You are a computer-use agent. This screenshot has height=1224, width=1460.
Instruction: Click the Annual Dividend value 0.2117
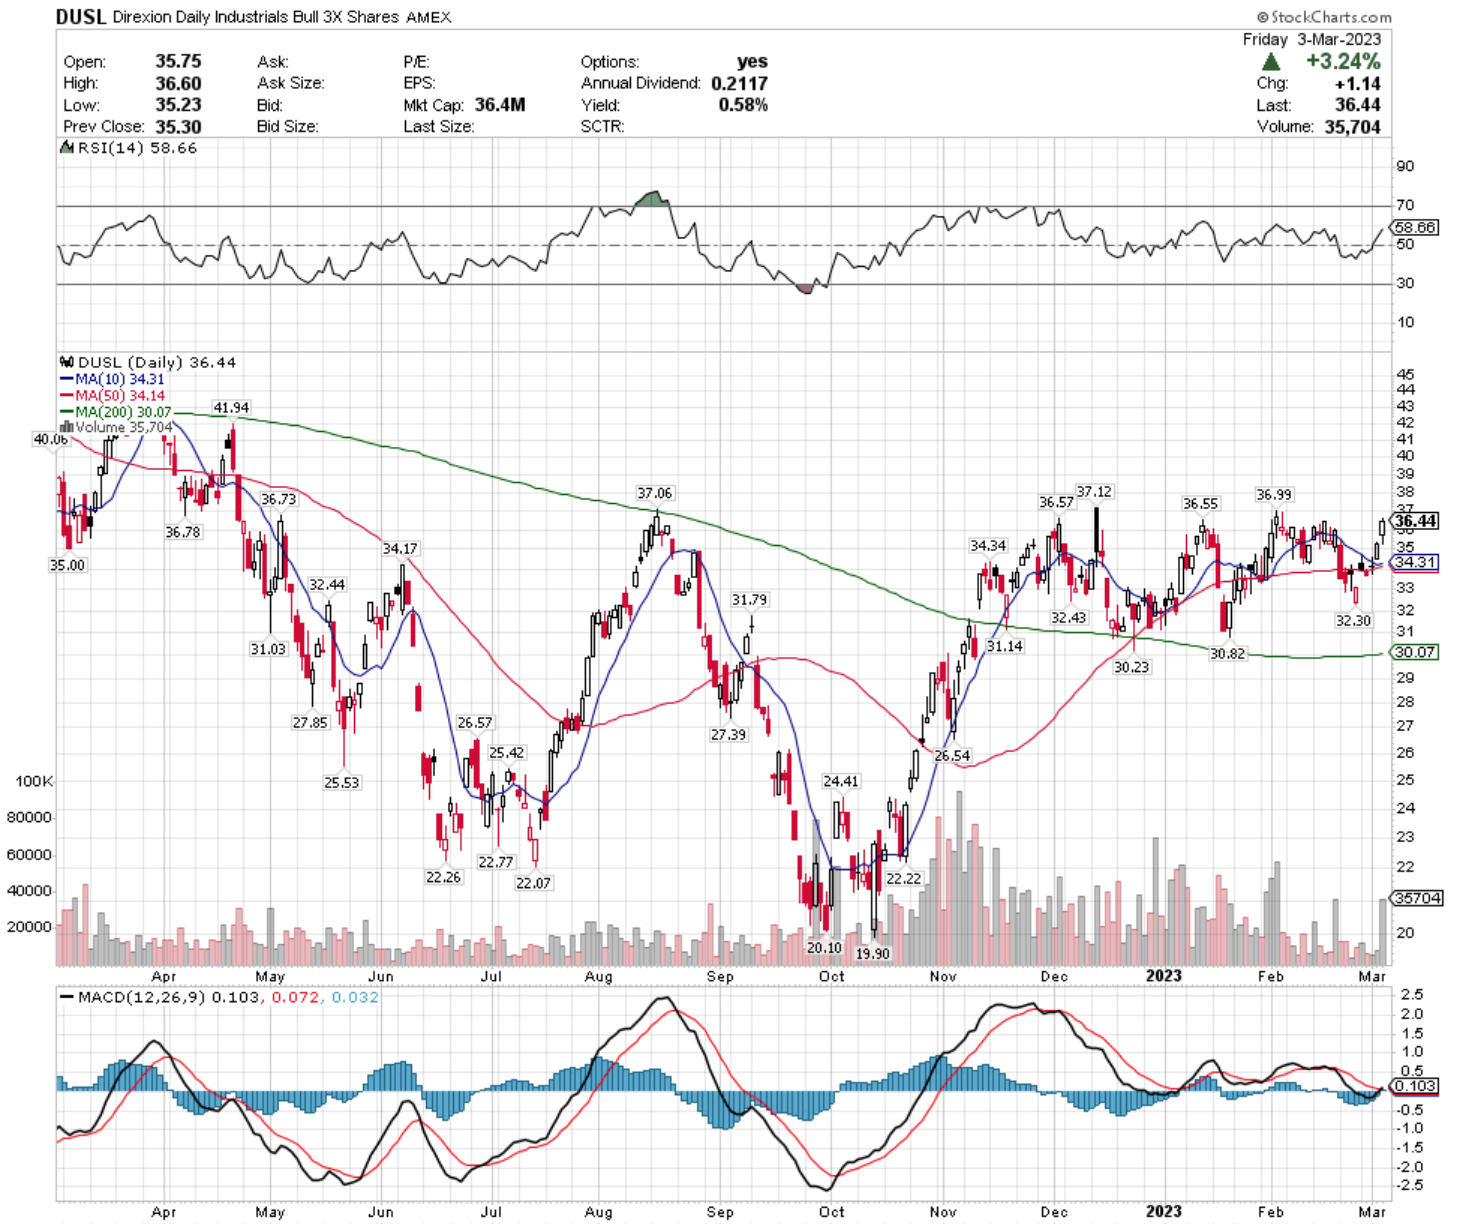pyautogui.click(x=740, y=83)
